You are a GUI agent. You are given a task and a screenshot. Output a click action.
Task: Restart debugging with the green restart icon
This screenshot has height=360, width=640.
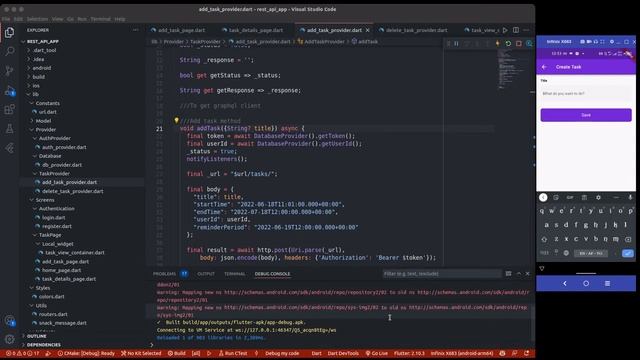click(508, 43)
